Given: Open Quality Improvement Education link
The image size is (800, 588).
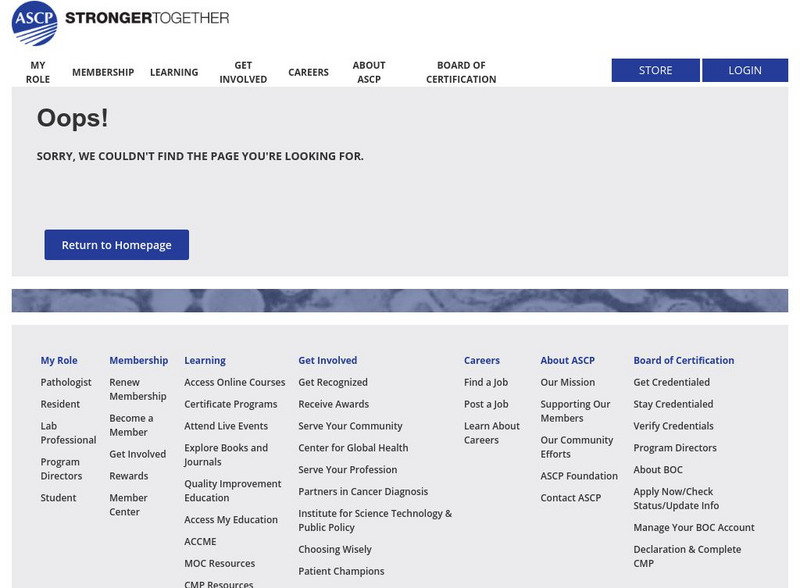Looking at the screenshot, I should point(233,491).
